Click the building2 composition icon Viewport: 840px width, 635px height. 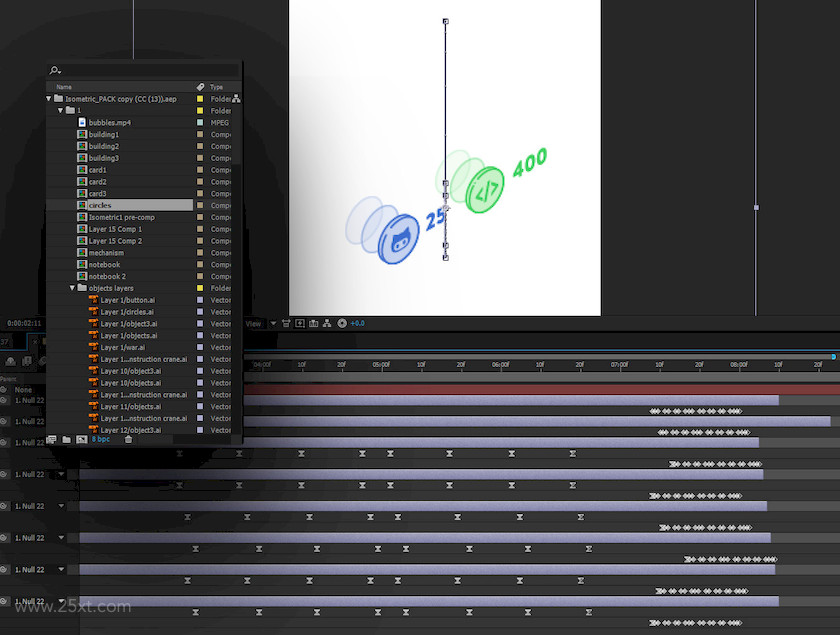coord(82,146)
